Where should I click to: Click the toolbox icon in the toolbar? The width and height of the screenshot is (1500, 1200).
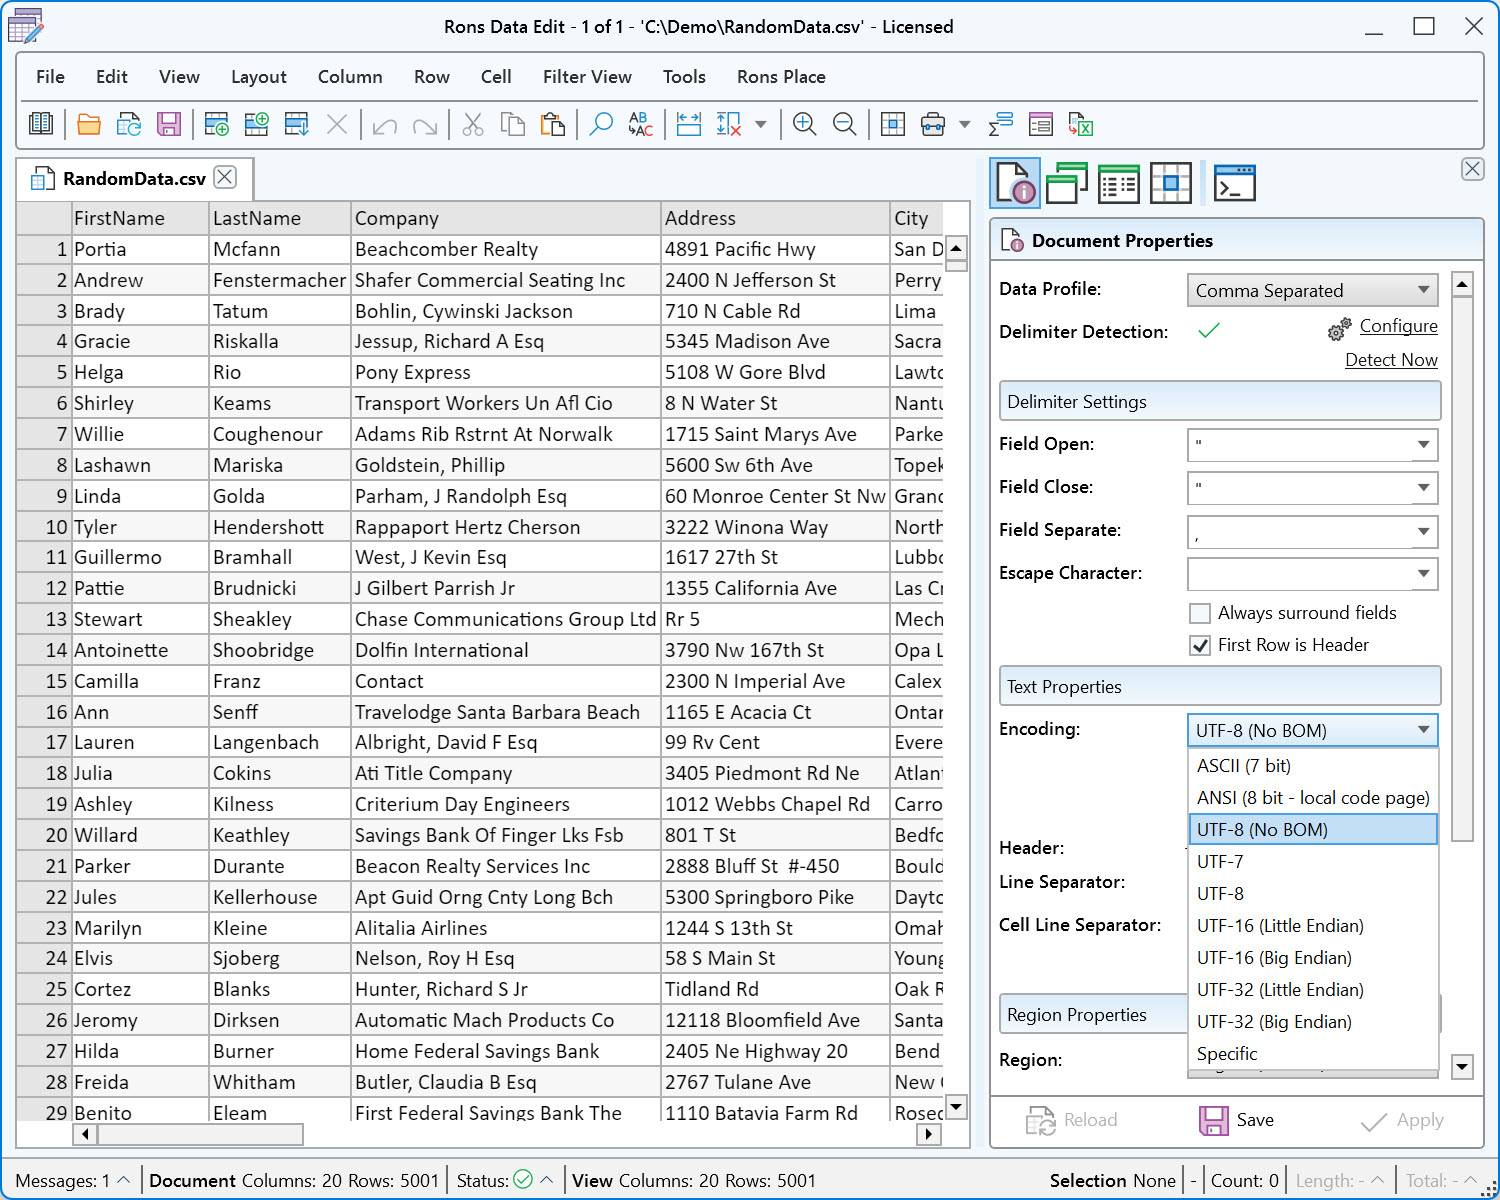pyautogui.click(x=933, y=124)
